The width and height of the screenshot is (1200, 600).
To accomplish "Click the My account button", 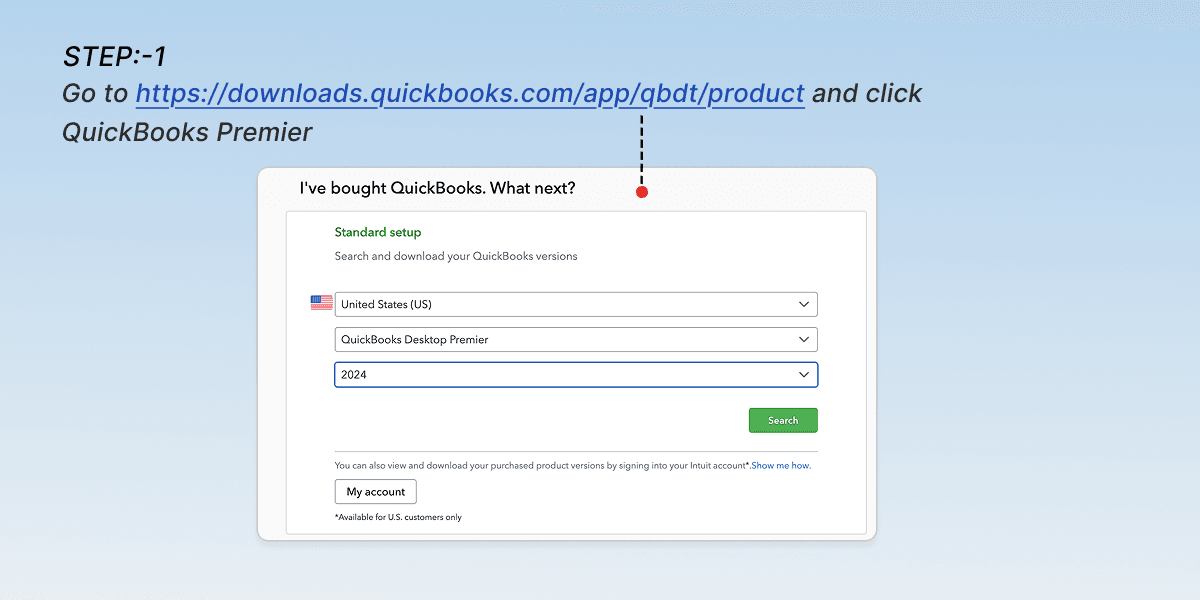I will [x=375, y=492].
